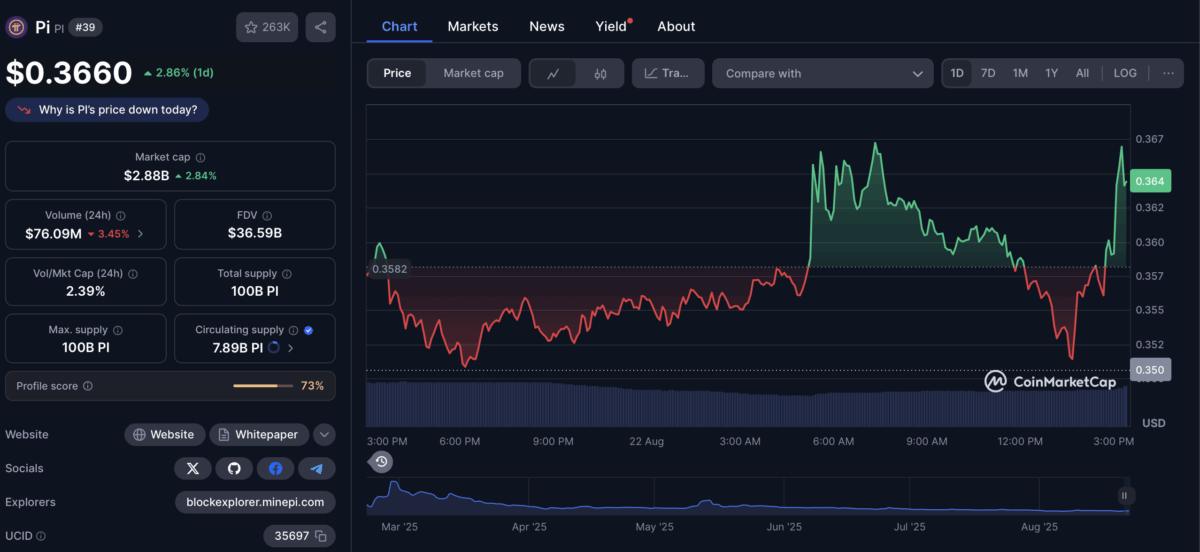Click the verified badge on Circulating supply
Viewport: 1200px width, 552px height.
click(308, 331)
